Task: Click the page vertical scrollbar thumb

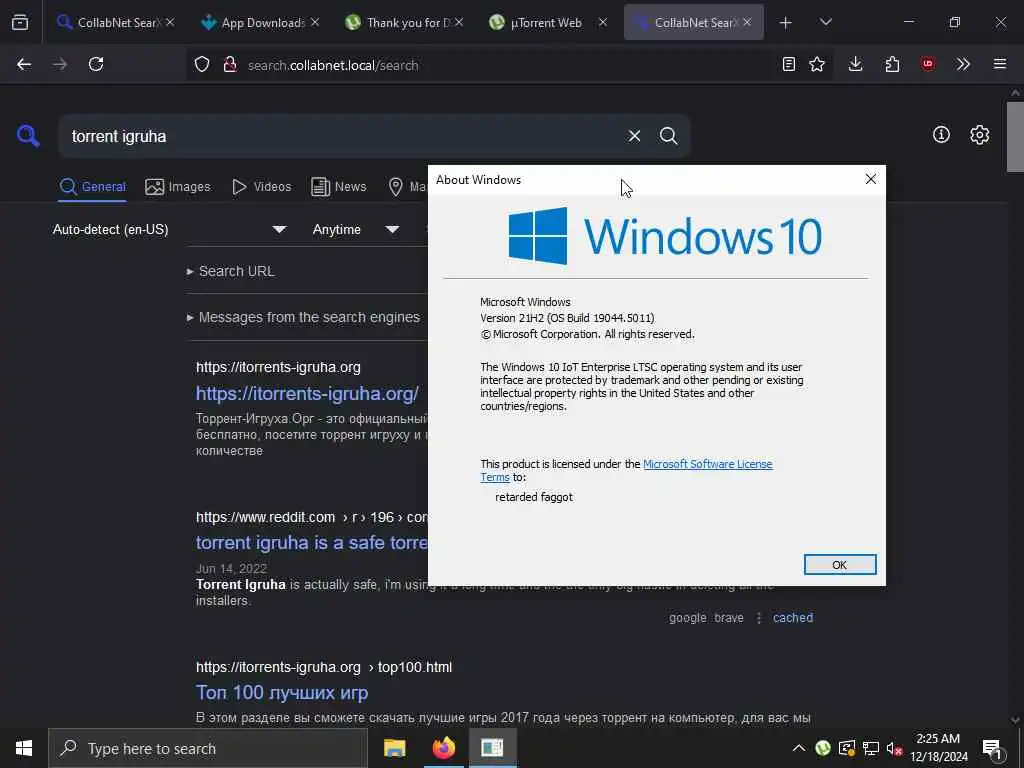Action: [x=1015, y=137]
